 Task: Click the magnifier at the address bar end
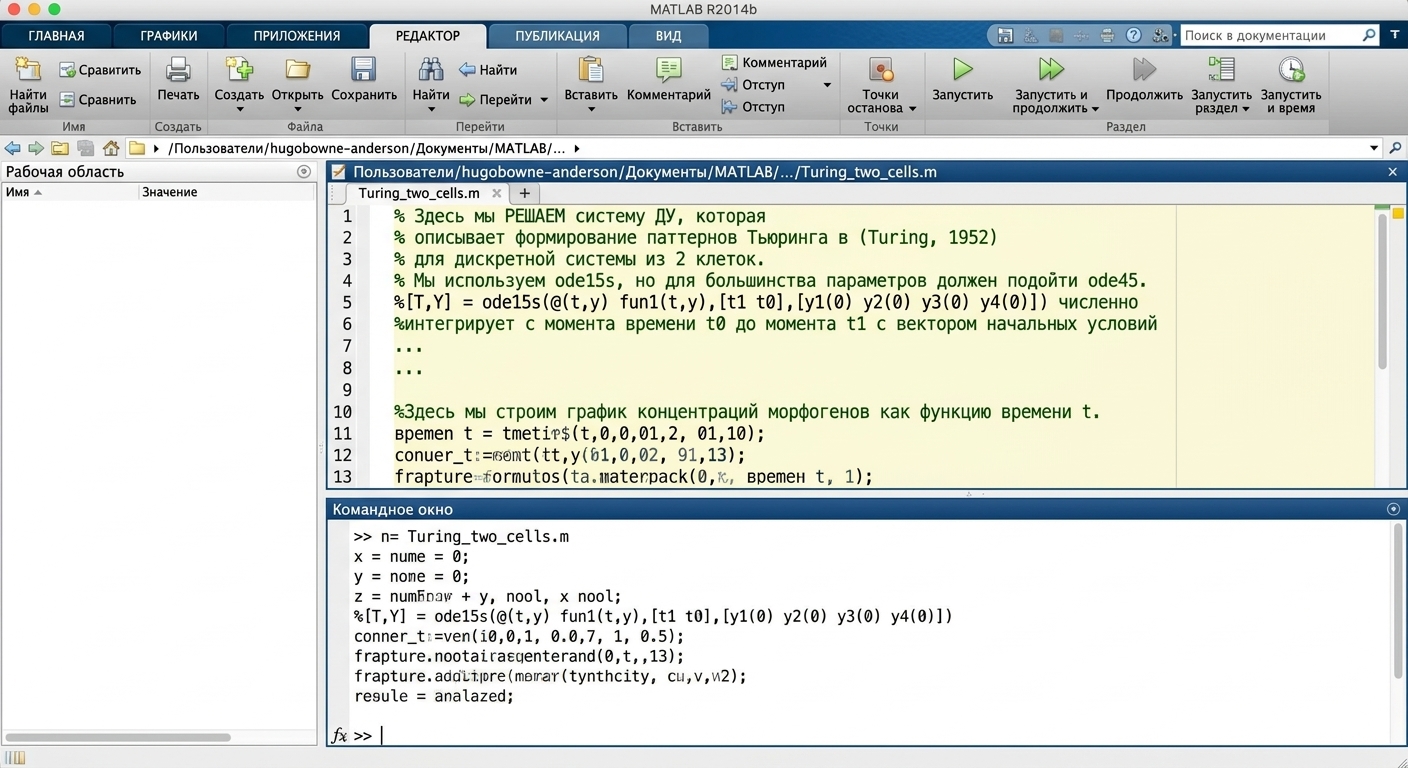coord(1396,148)
